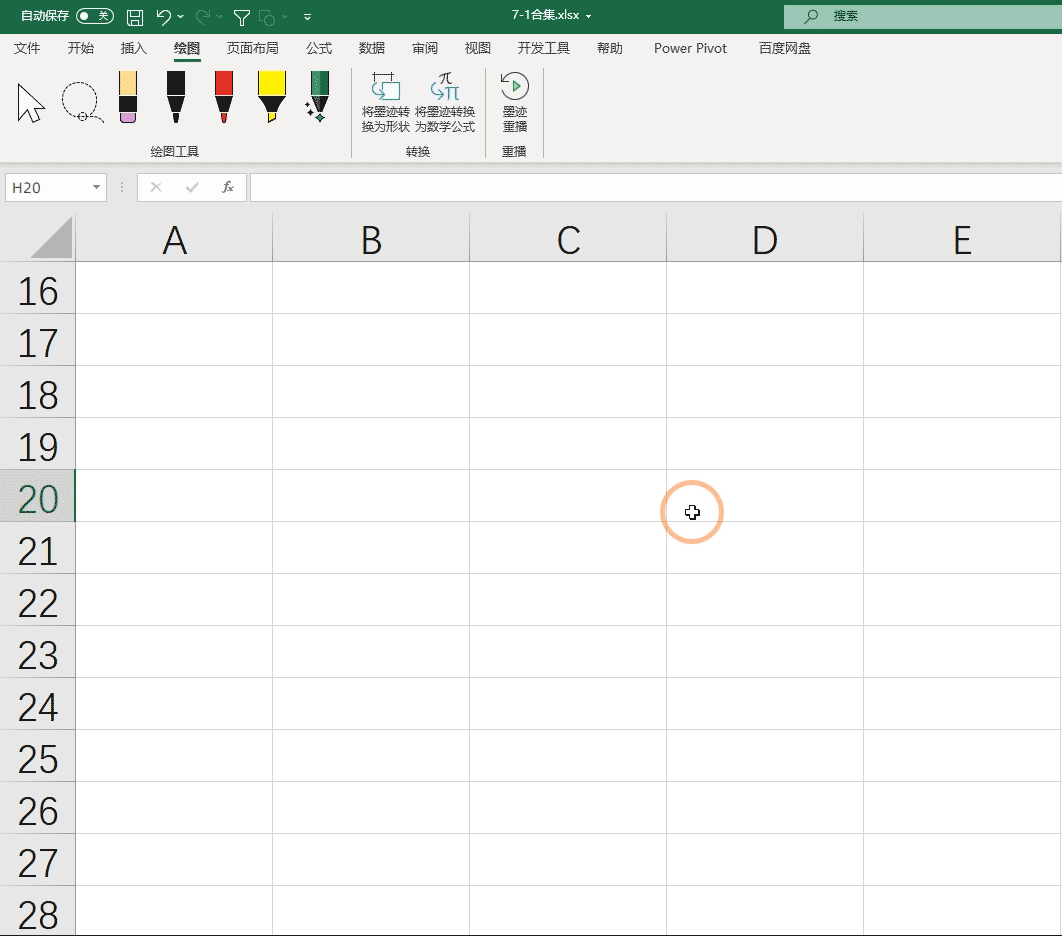Open the Redo history dropdown arrow
The height and width of the screenshot is (936, 1062).
[x=219, y=17]
